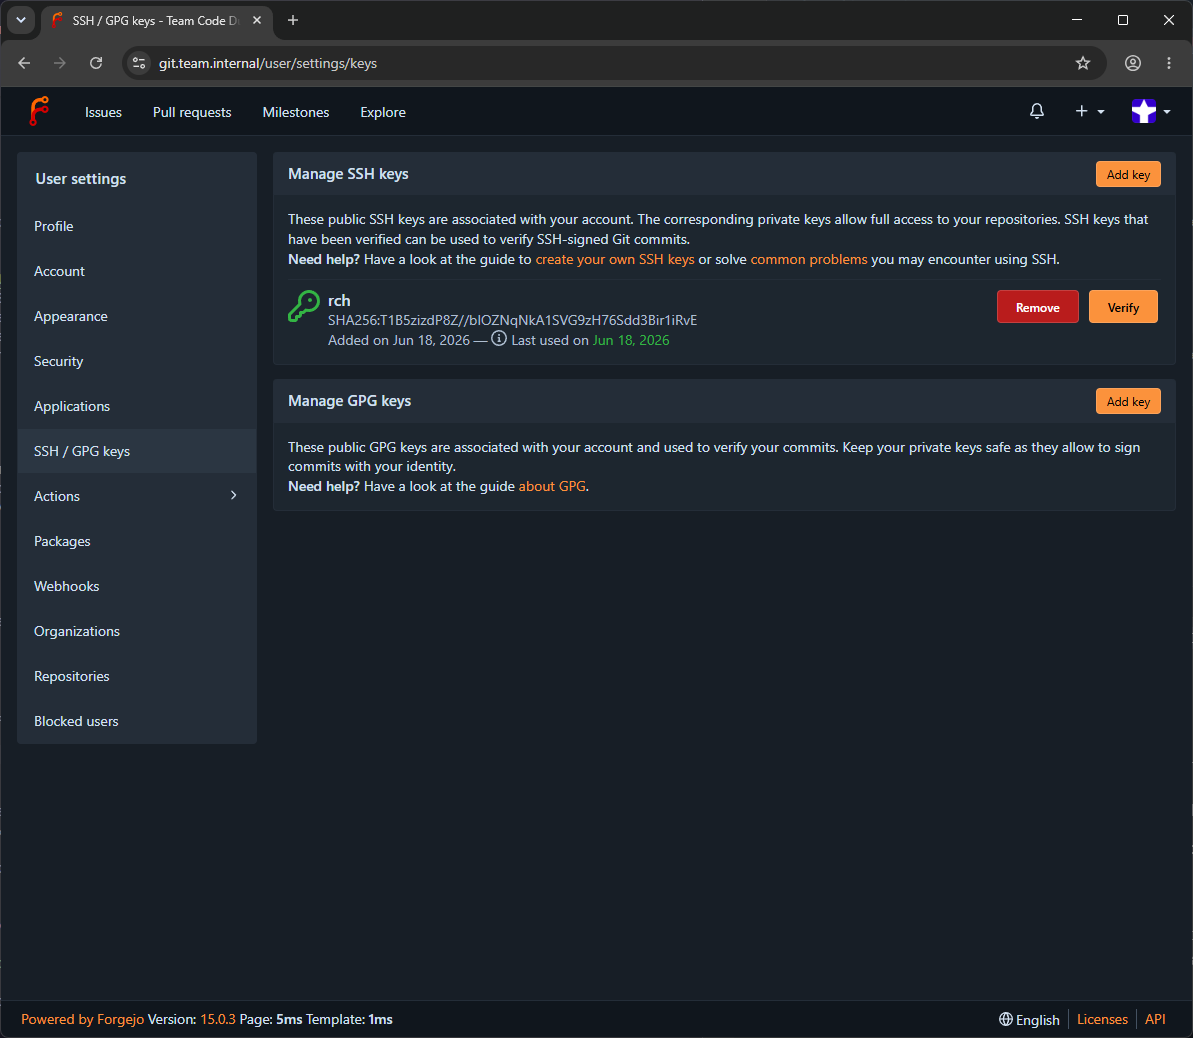Minimize the browser window
Viewport: 1193px width, 1038px height.
click(x=1077, y=21)
